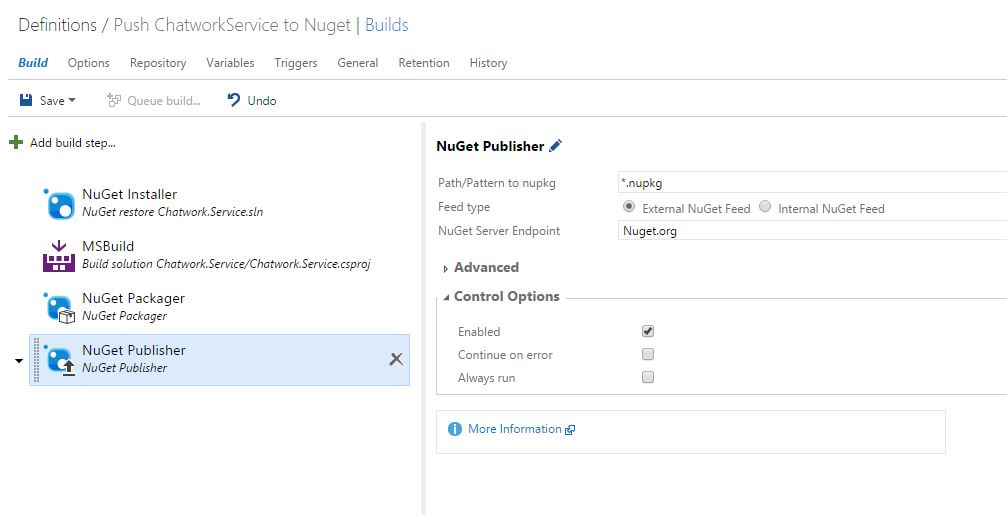Click the Definitions breadcrumb

coord(58,25)
